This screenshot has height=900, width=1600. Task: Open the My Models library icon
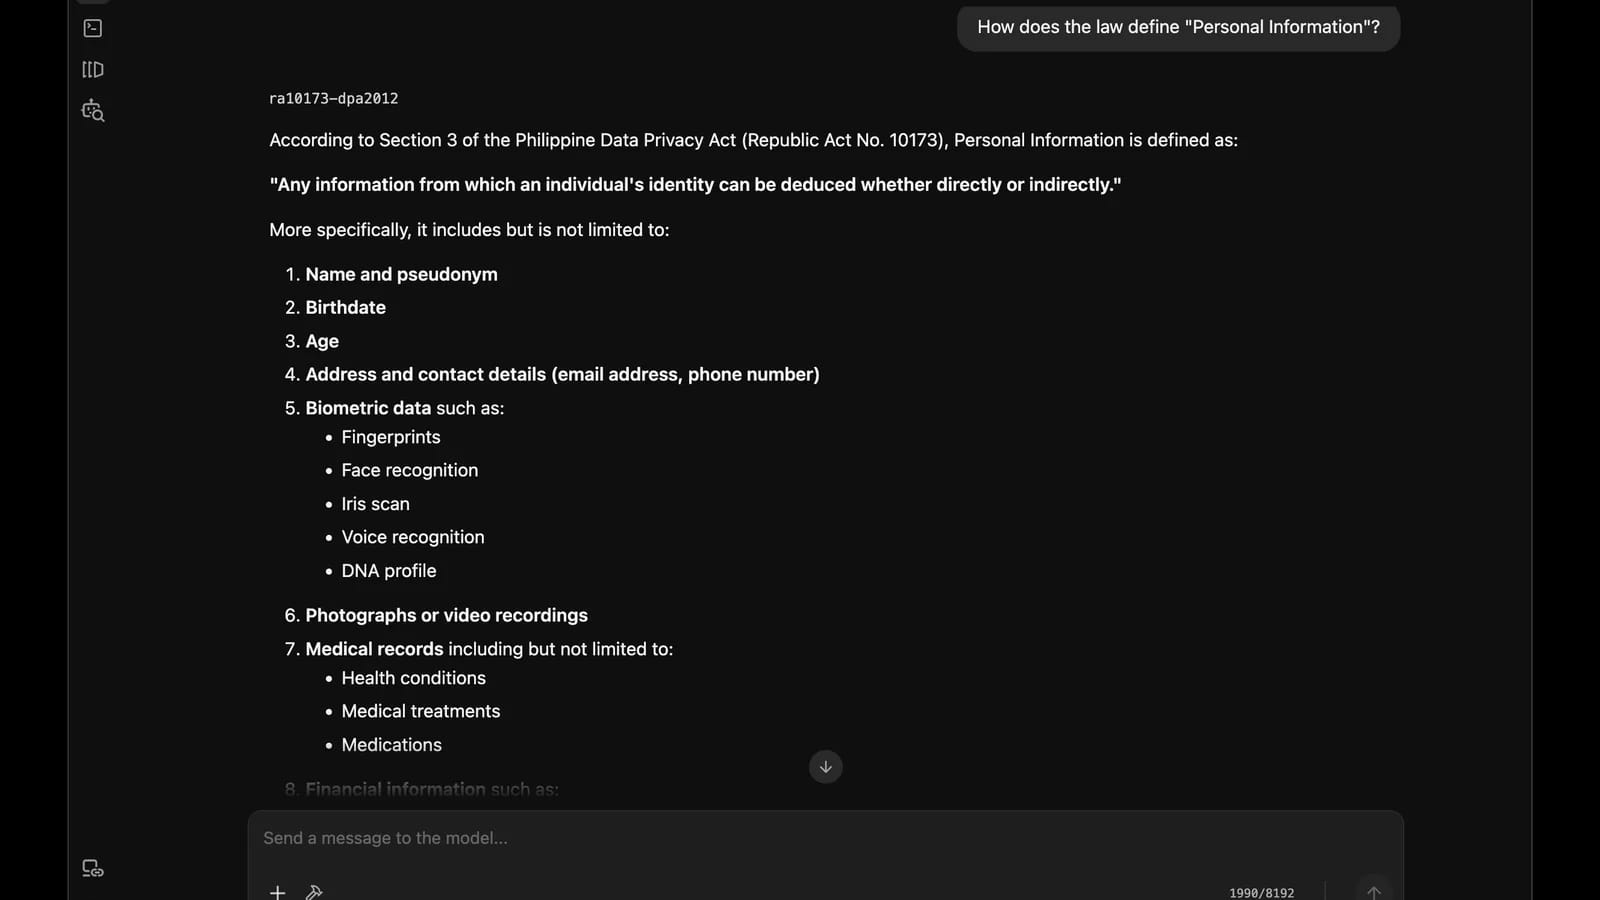point(93,69)
